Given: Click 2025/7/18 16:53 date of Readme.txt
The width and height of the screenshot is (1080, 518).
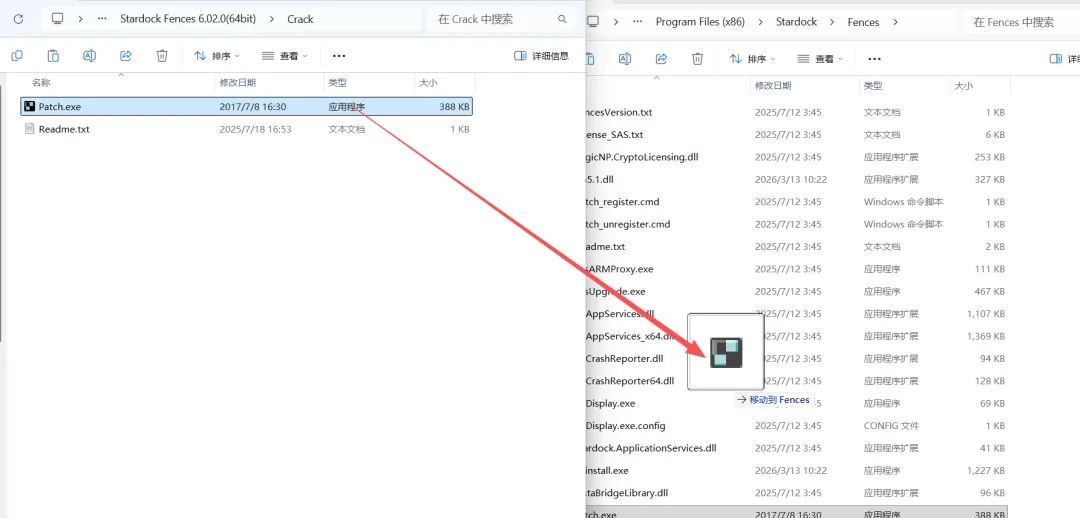Looking at the screenshot, I should pyautogui.click(x=256, y=129).
